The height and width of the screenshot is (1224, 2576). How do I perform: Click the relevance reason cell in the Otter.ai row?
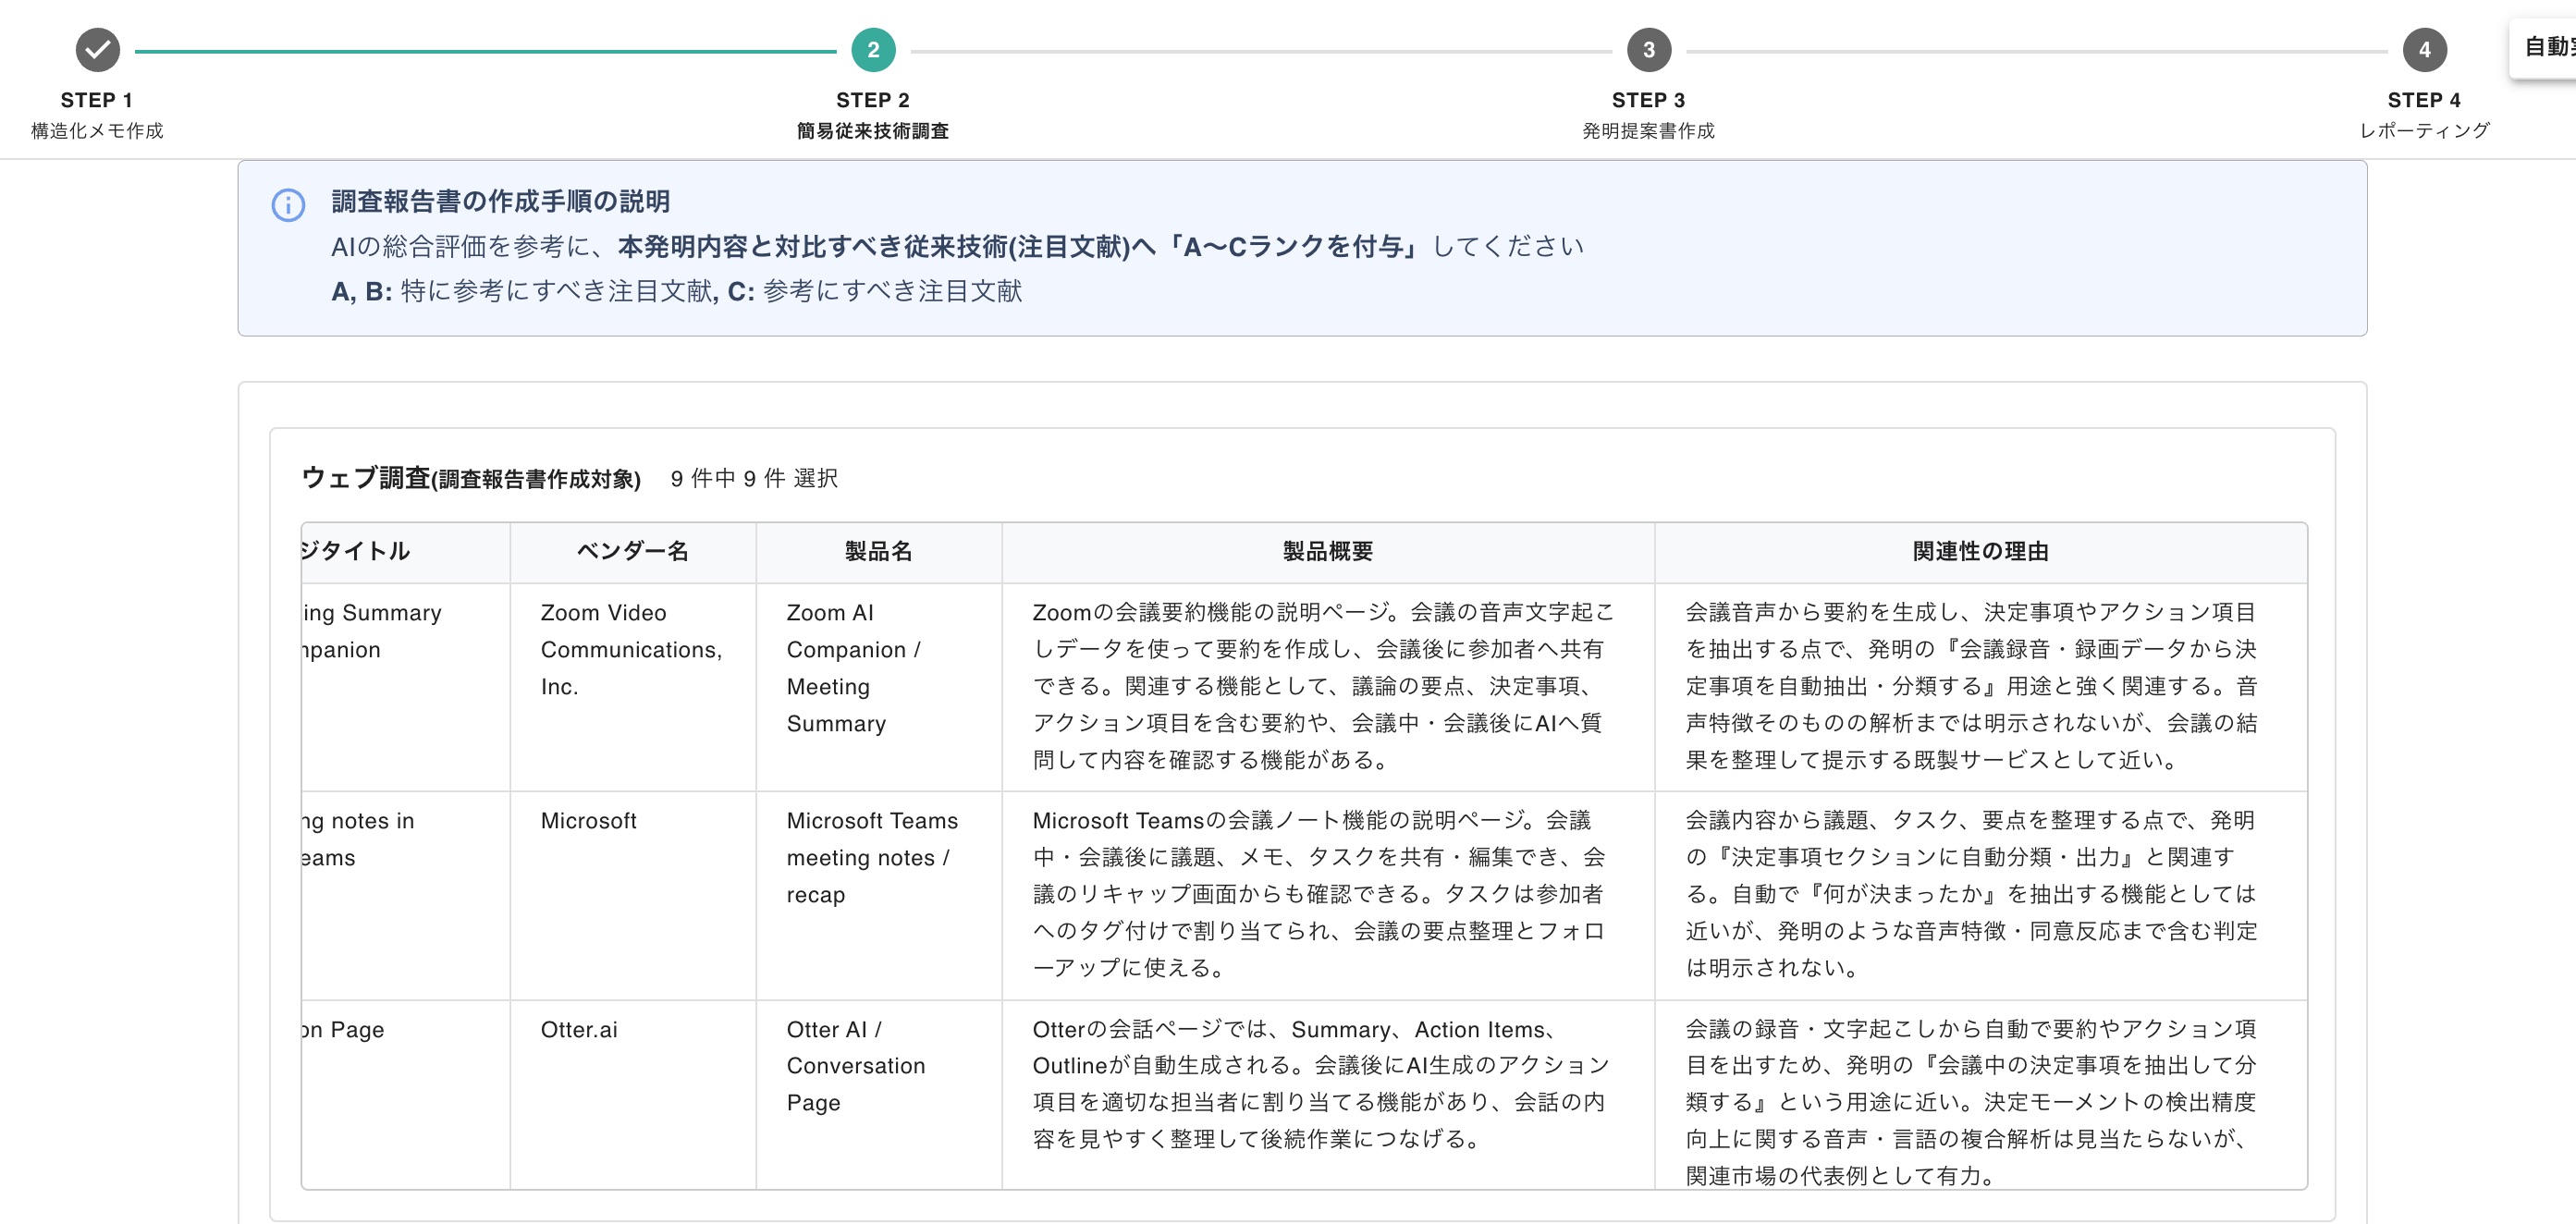click(x=1981, y=1095)
